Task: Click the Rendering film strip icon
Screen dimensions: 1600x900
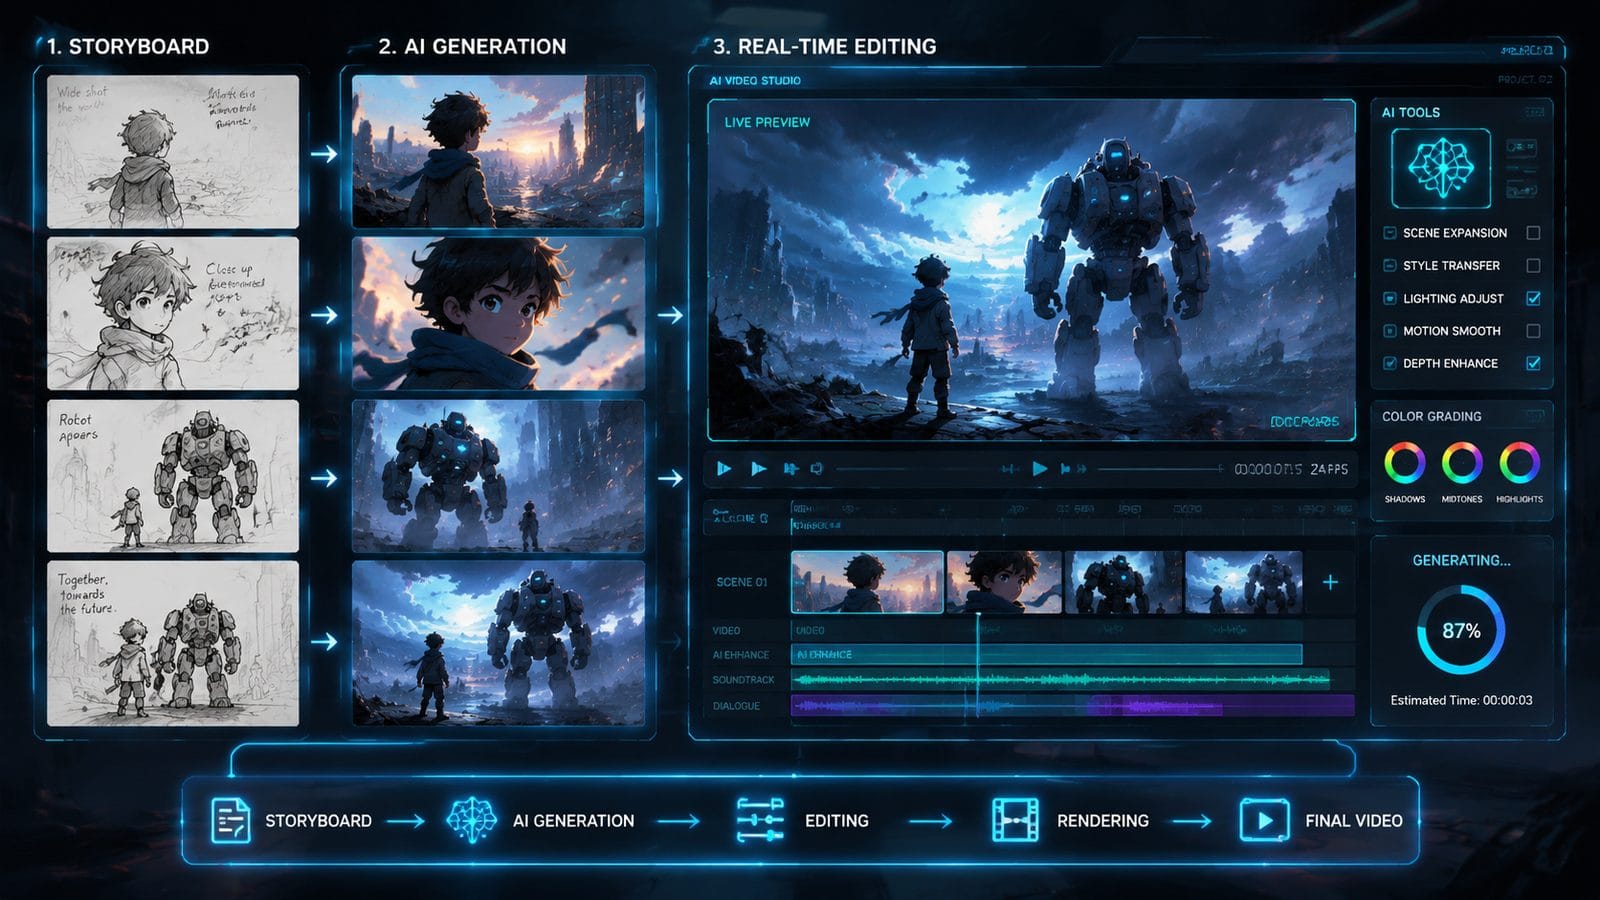Action: (x=1015, y=820)
